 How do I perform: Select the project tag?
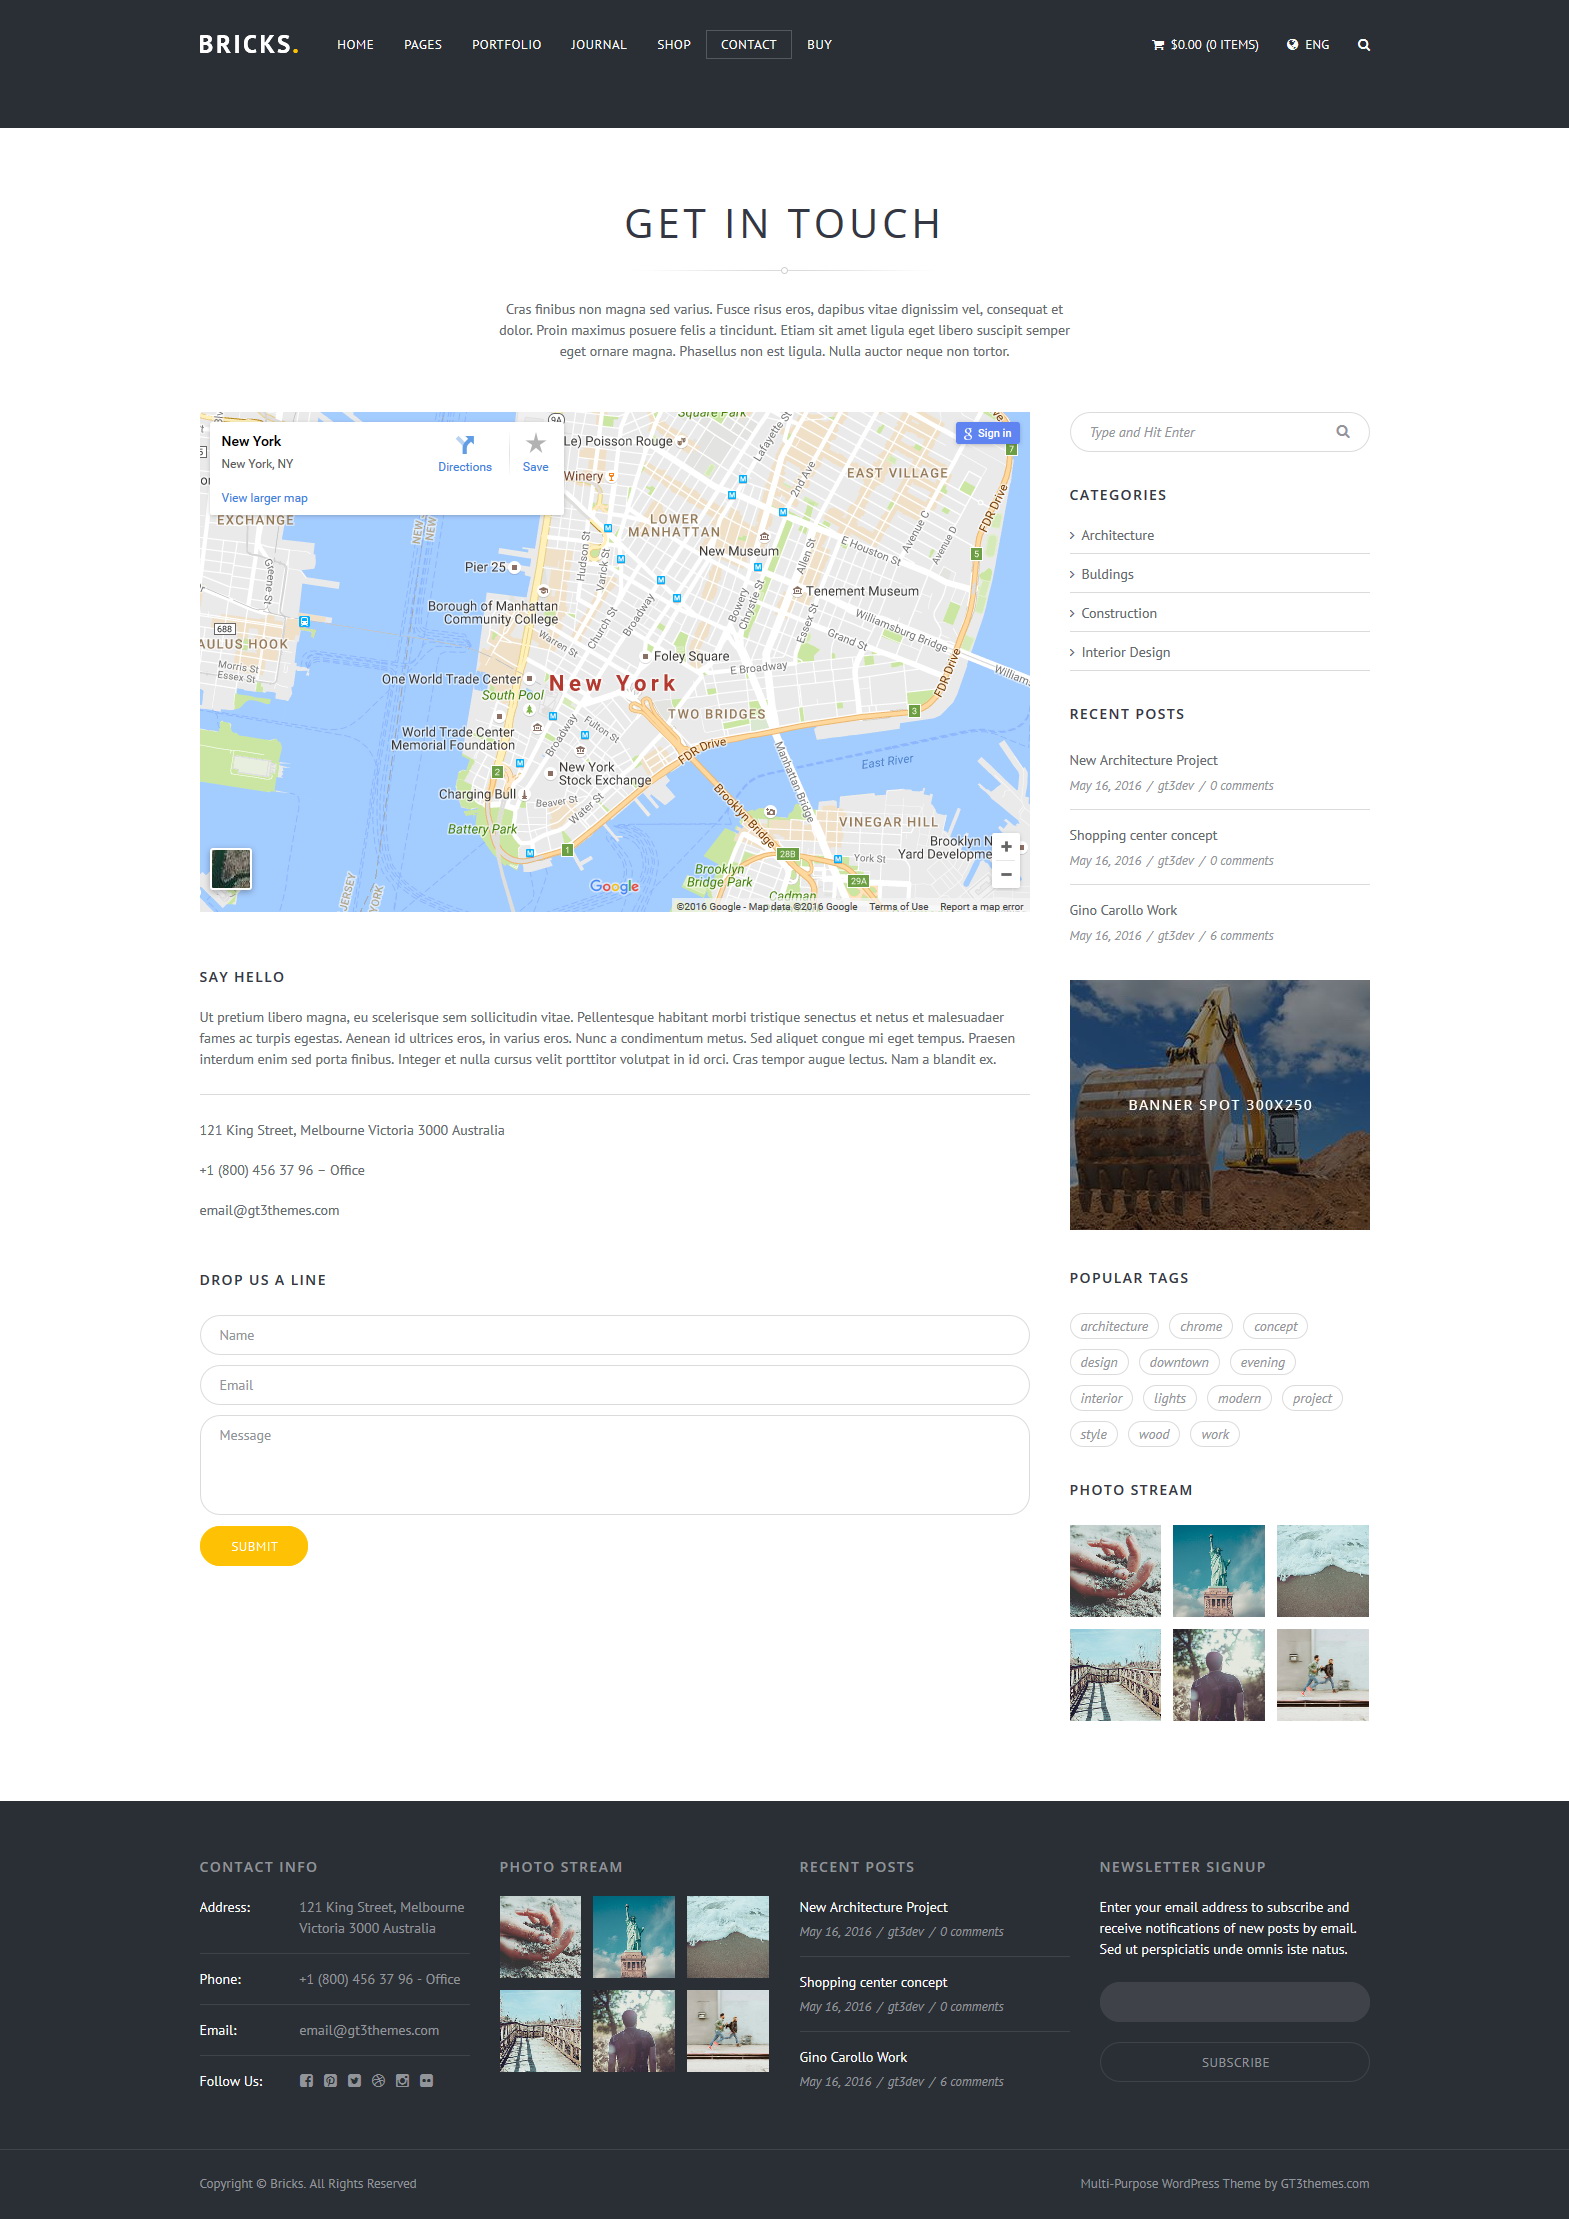pyautogui.click(x=1312, y=1398)
